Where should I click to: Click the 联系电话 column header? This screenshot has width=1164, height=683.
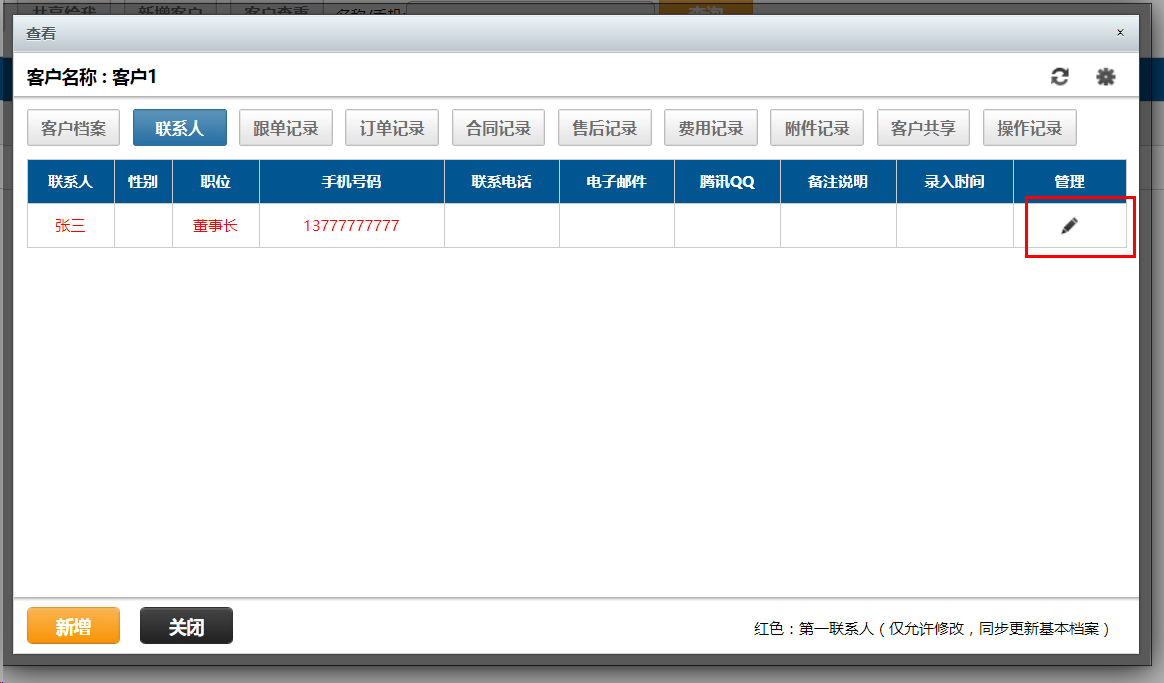click(502, 182)
